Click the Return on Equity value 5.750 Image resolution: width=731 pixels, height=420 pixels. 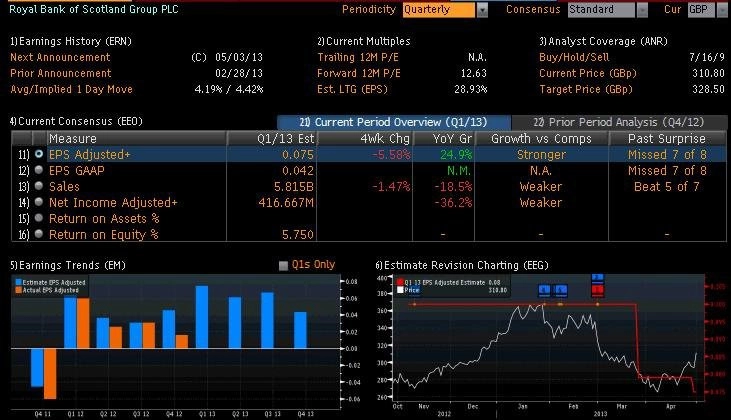pos(298,234)
